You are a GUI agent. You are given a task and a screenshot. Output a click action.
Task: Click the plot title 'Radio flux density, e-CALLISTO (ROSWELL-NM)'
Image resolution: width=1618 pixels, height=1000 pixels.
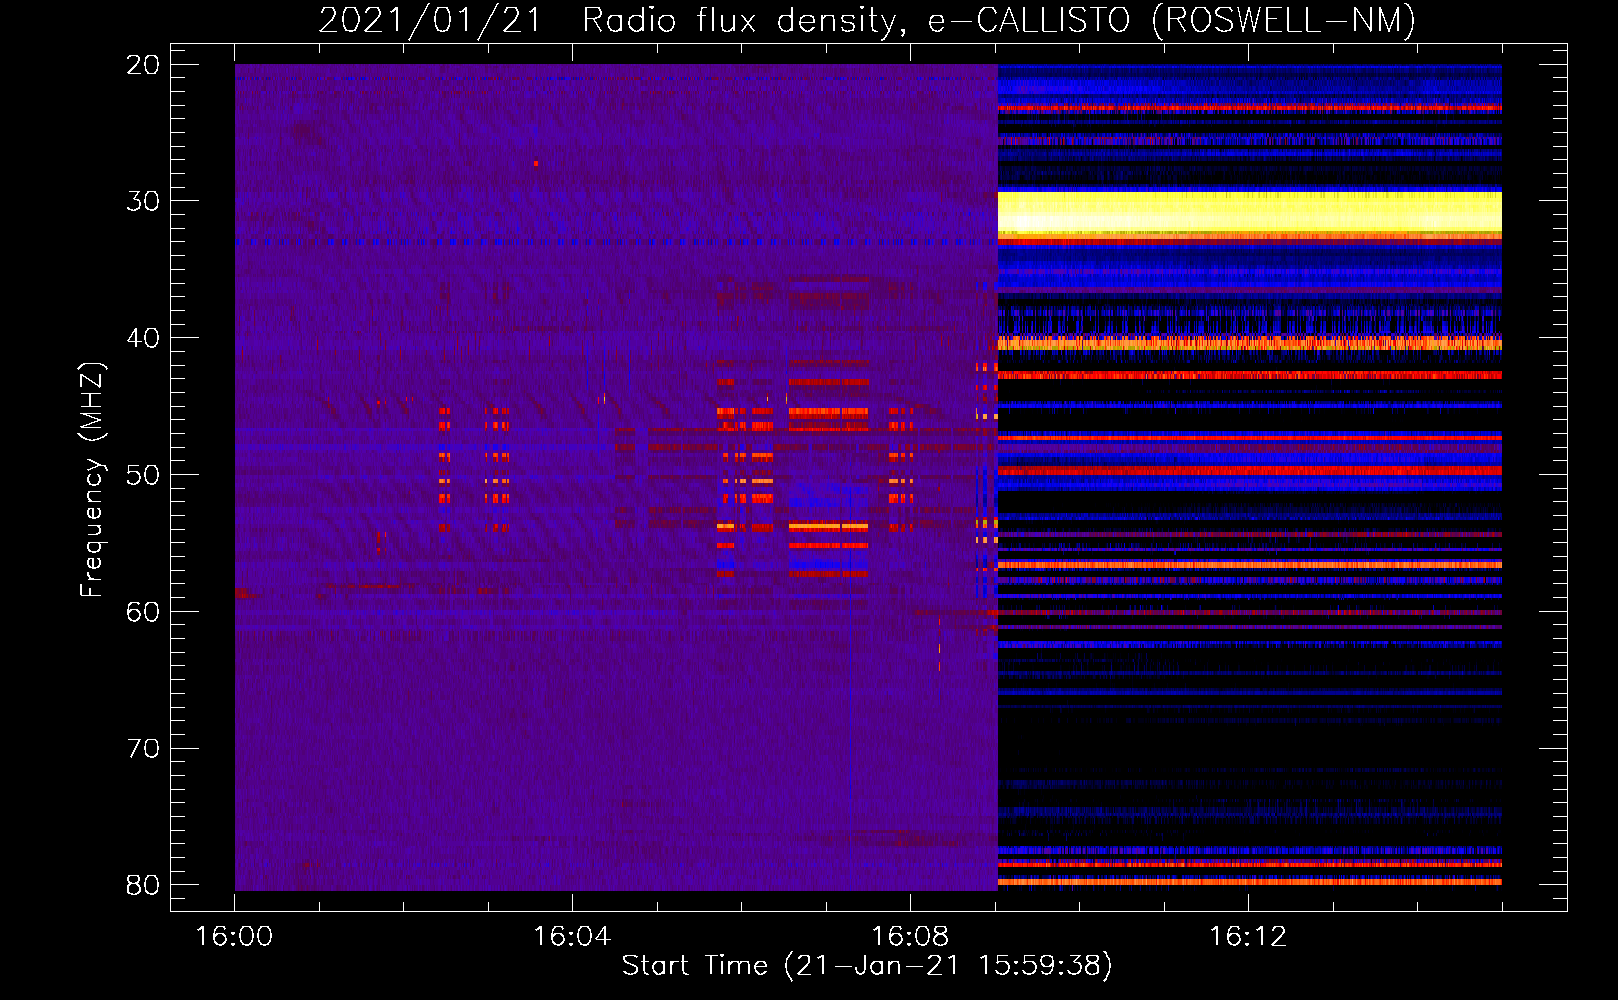(x=999, y=20)
